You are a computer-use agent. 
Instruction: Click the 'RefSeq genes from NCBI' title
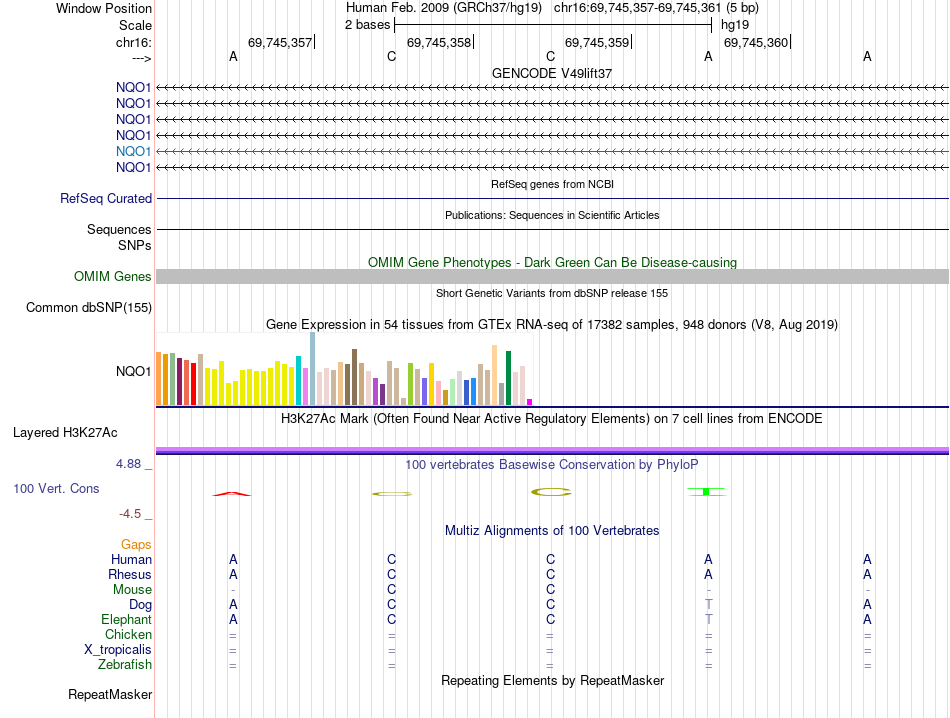(552, 184)
